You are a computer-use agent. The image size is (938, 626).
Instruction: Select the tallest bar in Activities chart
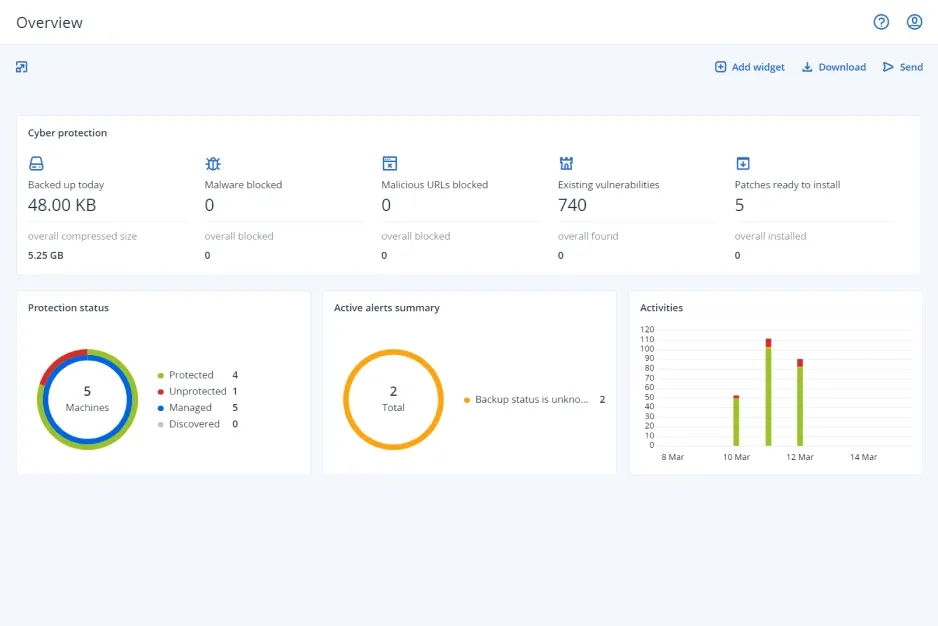767,394
